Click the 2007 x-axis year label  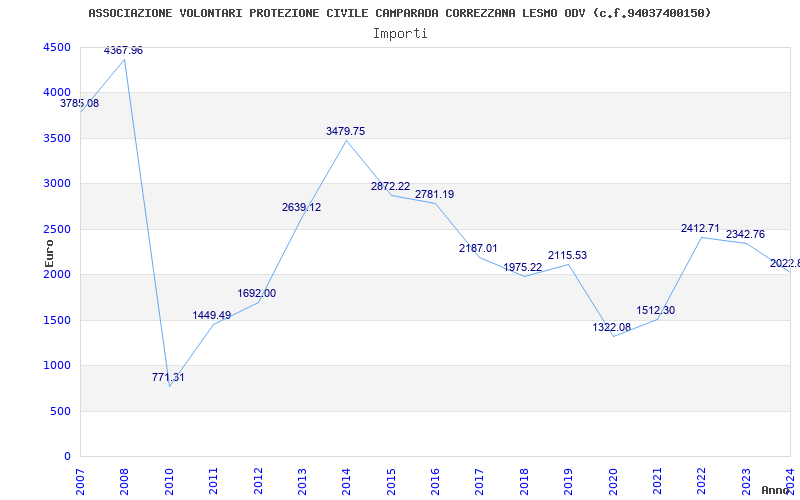[80, 481]
